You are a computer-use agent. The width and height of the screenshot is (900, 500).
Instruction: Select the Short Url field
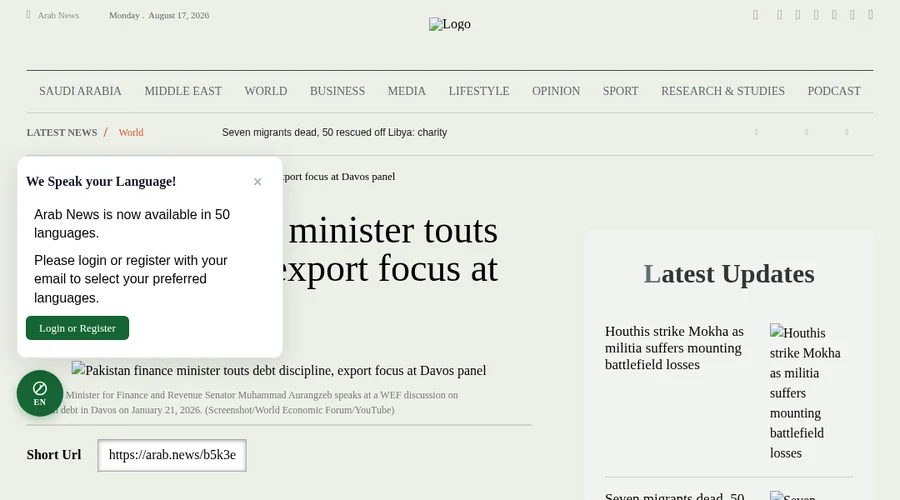[172, 455]
